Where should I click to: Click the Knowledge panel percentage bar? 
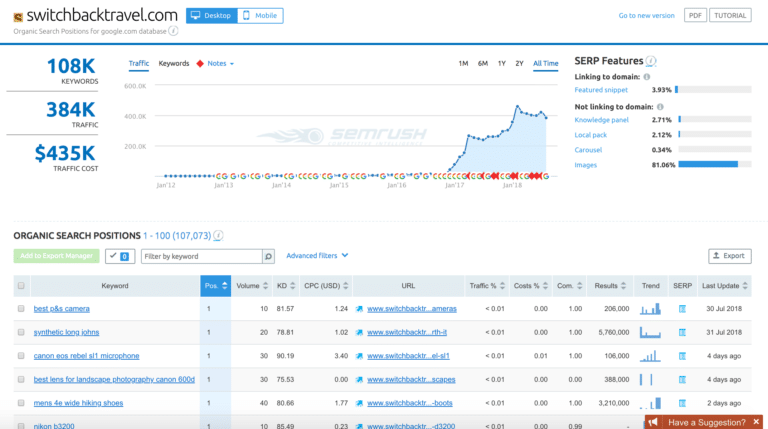[715, 119]
